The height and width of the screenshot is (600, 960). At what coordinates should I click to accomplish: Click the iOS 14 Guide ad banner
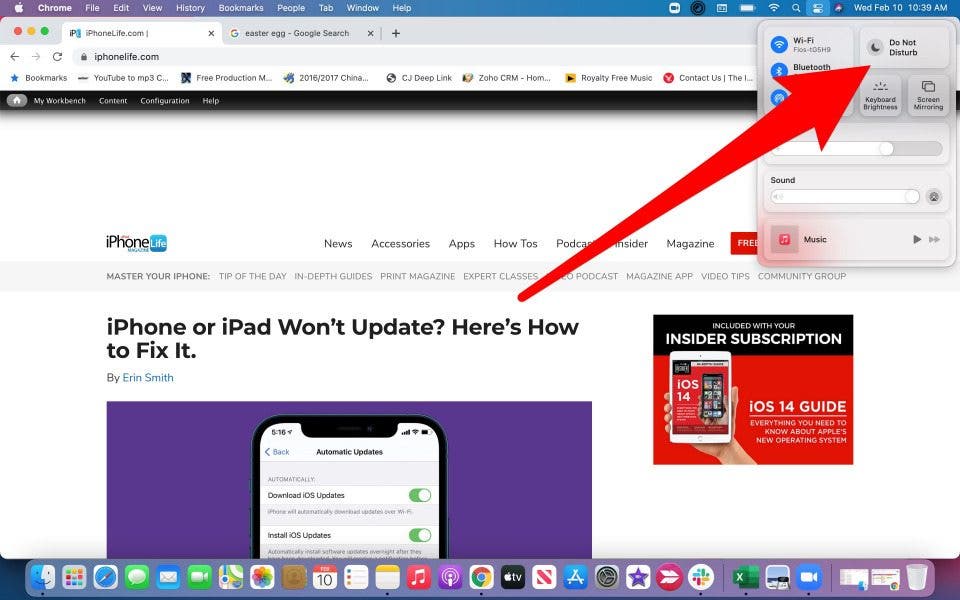(753, 390)
